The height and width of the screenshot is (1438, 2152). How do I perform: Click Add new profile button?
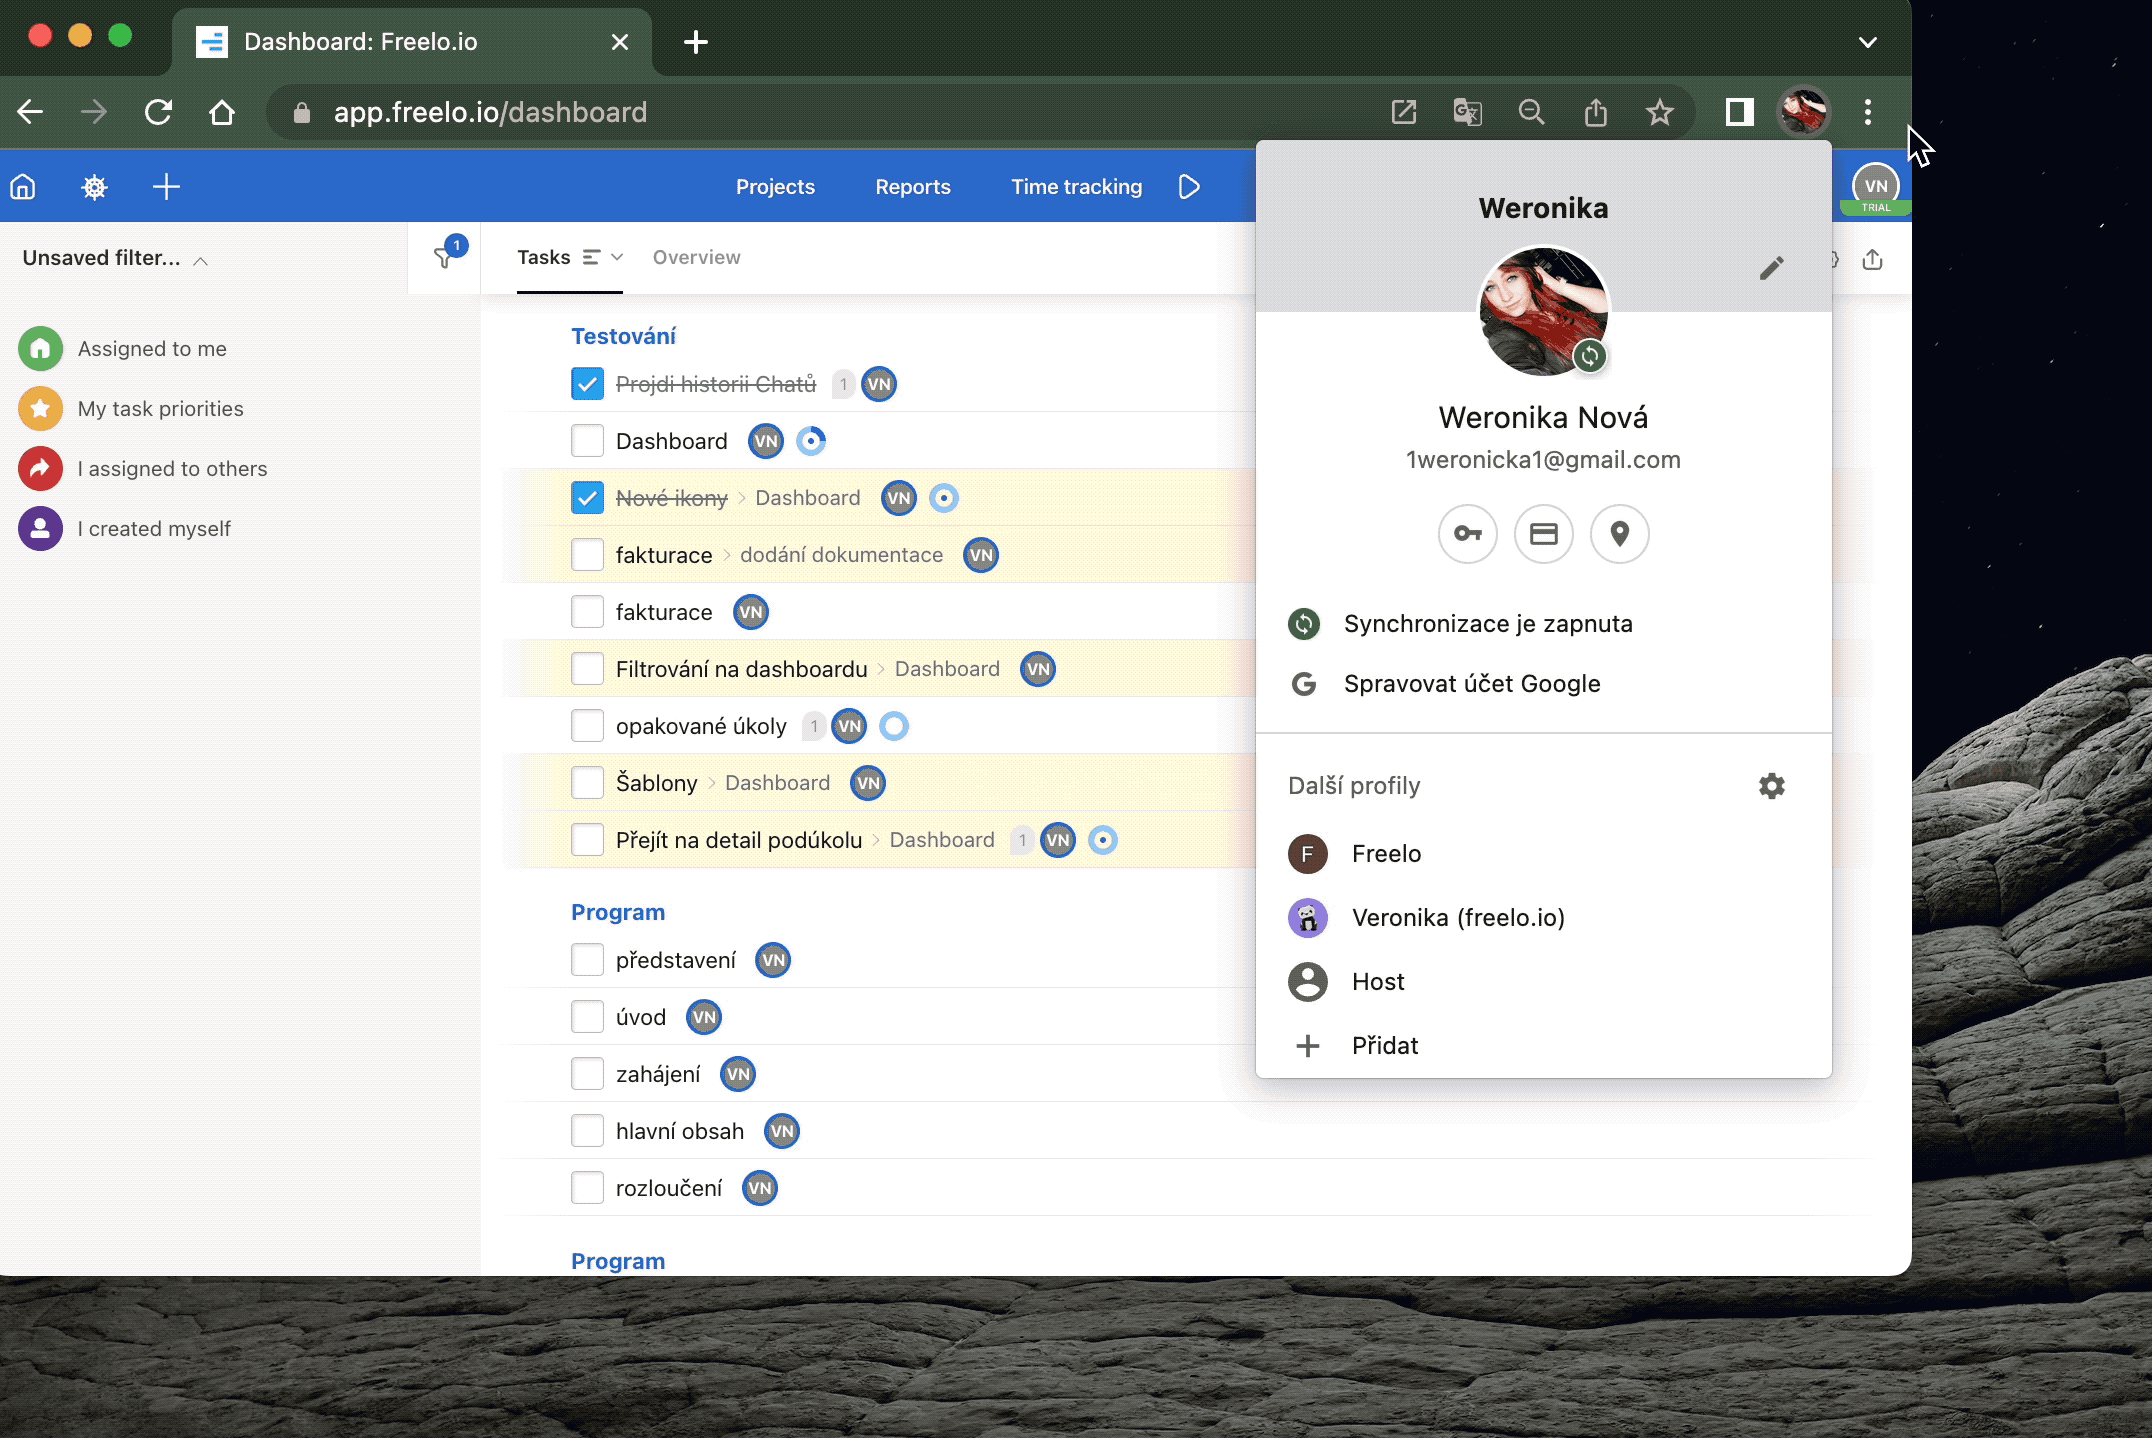[x=1383, y=1045]
